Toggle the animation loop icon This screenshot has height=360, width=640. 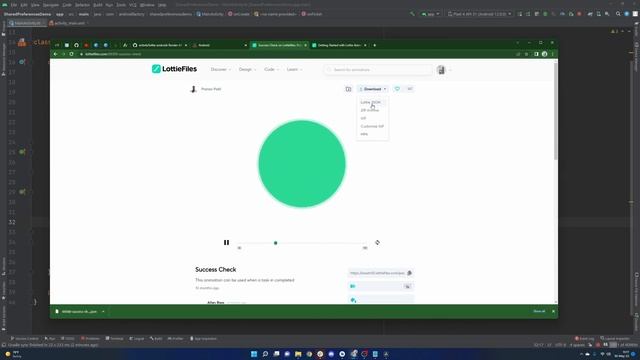click(378, 242)
